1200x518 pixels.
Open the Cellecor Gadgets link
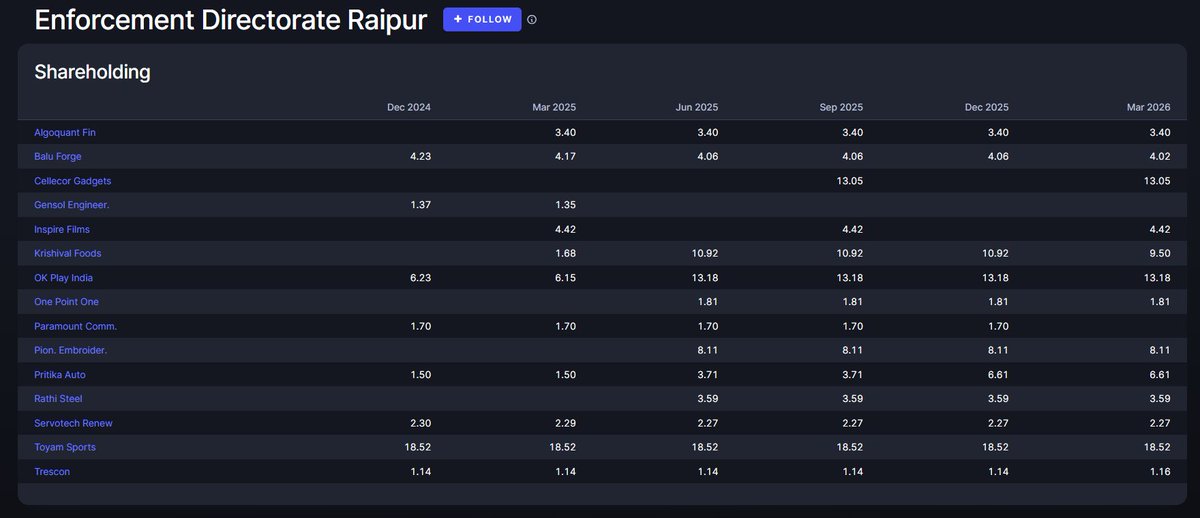(73, 181)
